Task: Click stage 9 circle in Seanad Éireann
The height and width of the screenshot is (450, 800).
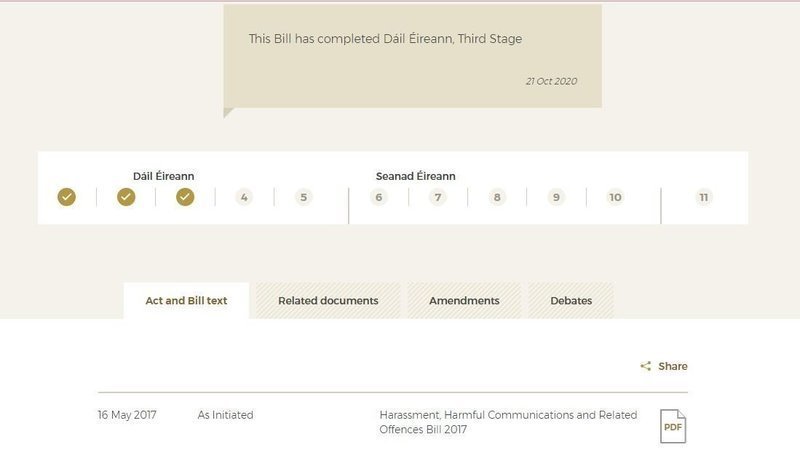Action: [x=556, y=197]
